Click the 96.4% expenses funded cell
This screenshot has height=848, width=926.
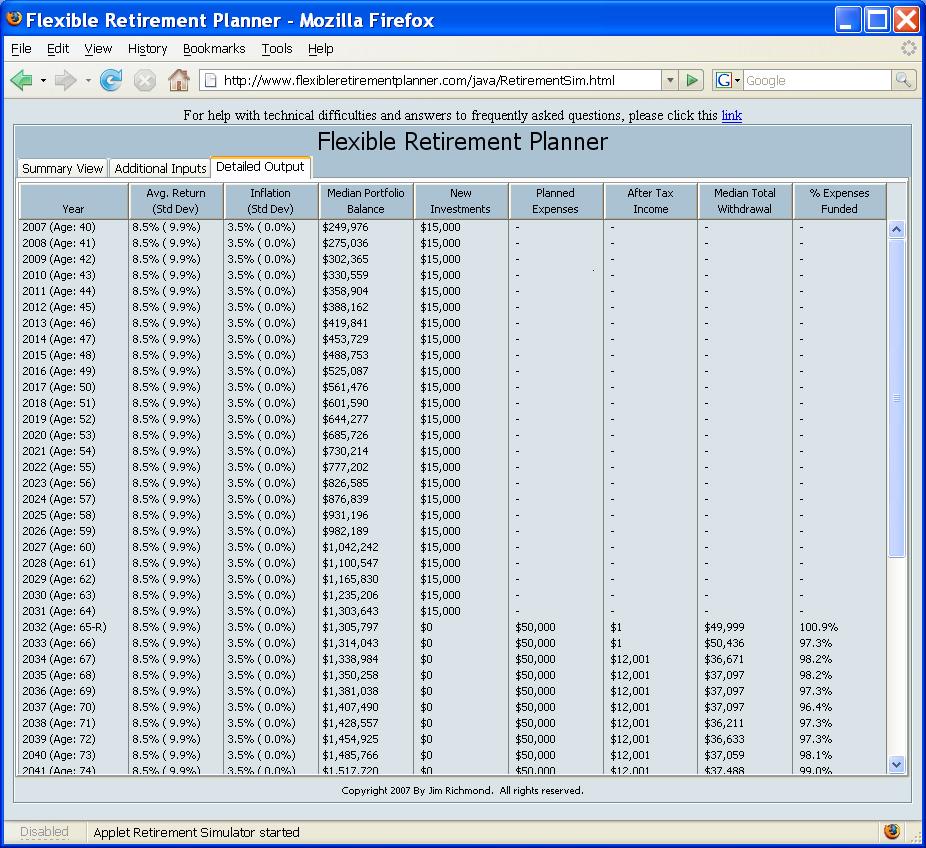816,707
